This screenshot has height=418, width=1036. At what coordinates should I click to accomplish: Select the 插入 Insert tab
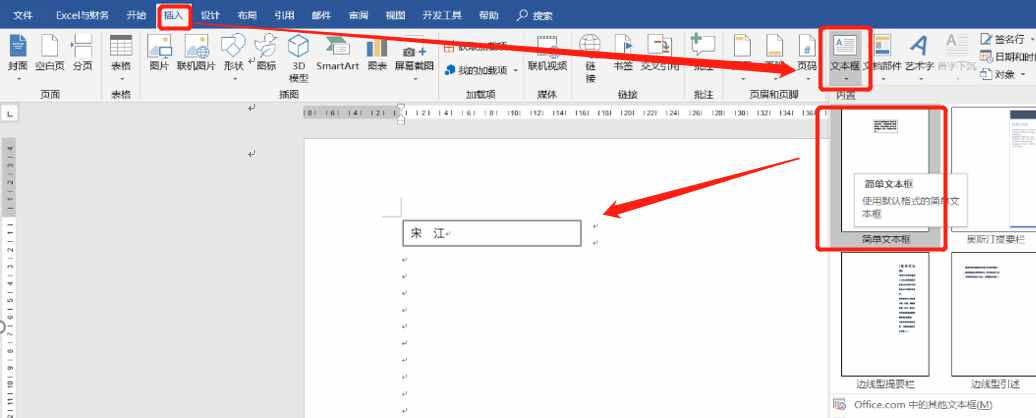[x=174, y=15]
